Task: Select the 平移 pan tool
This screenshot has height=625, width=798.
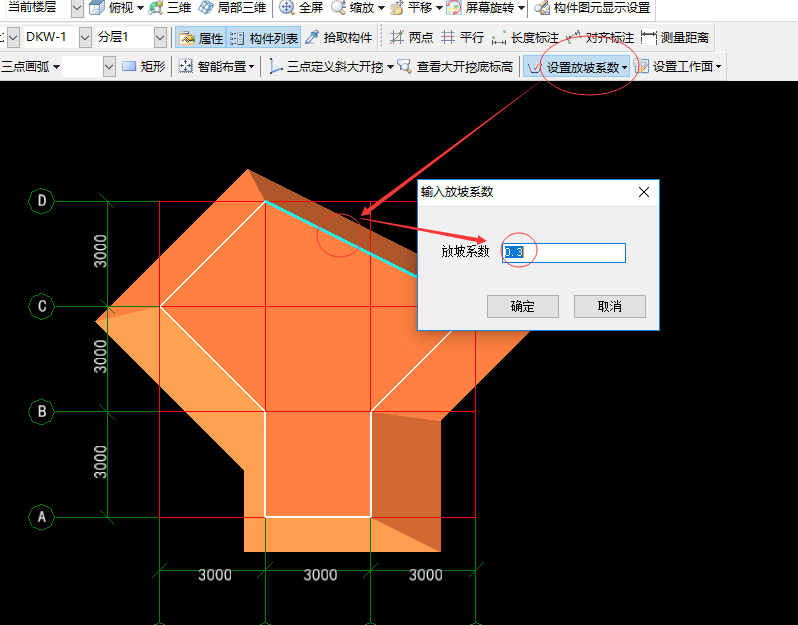Action: tap(411, 8)
